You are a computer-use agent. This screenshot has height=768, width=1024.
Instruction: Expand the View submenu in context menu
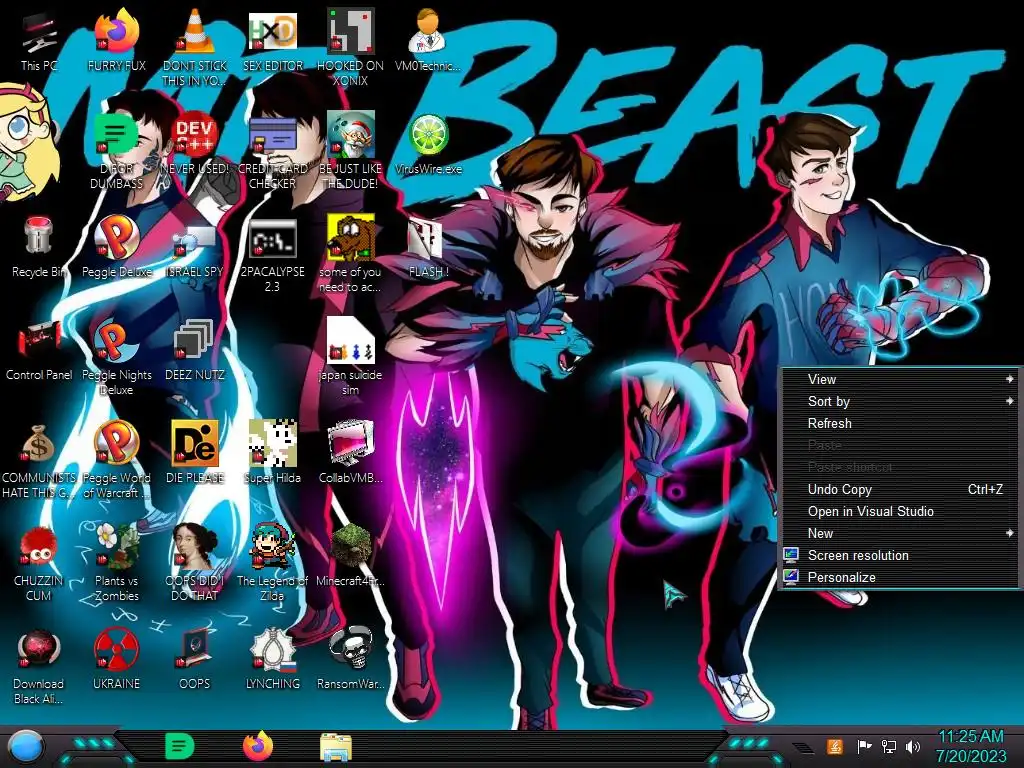point(900,379)
